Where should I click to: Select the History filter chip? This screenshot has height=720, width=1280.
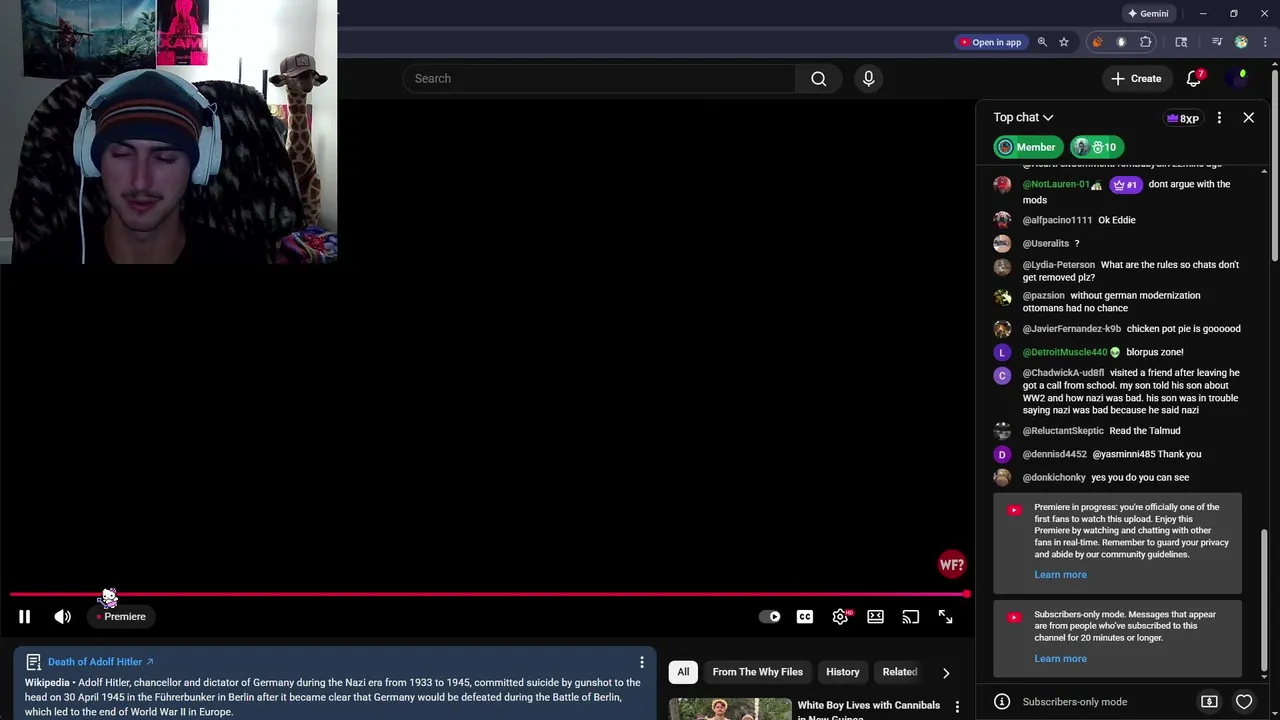point(842,672)
